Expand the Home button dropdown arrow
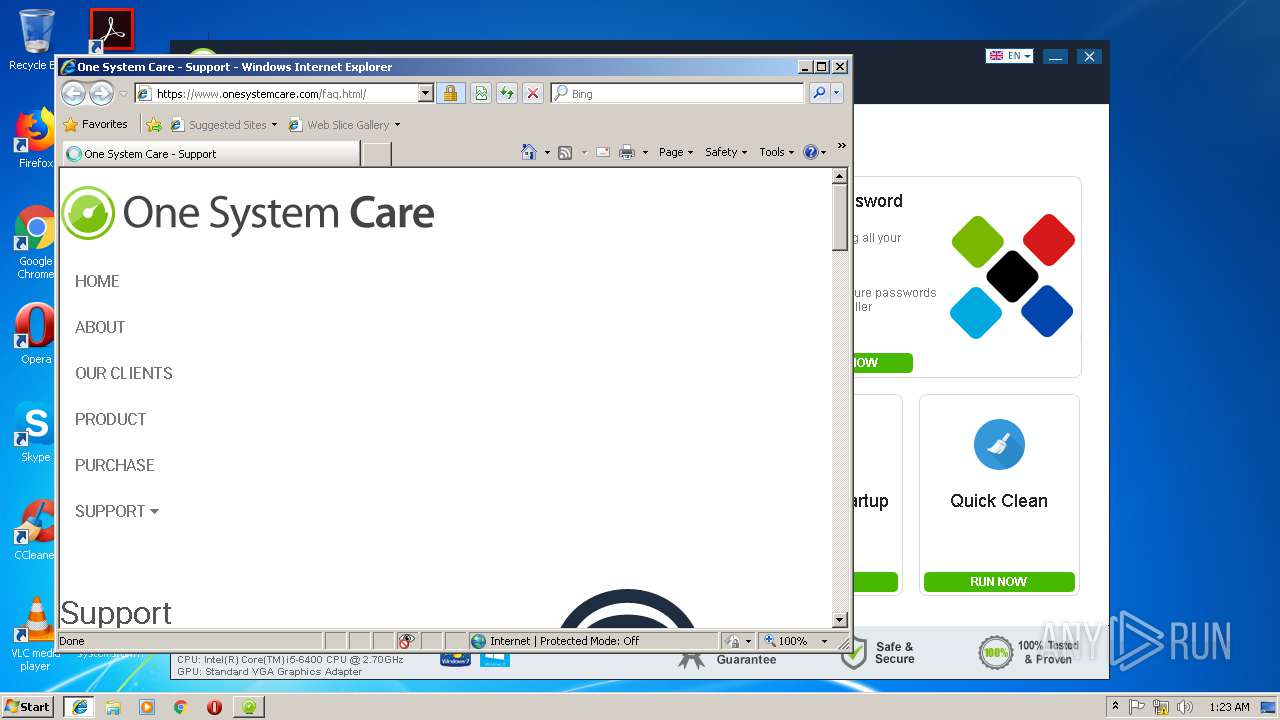 click(547, 153)
